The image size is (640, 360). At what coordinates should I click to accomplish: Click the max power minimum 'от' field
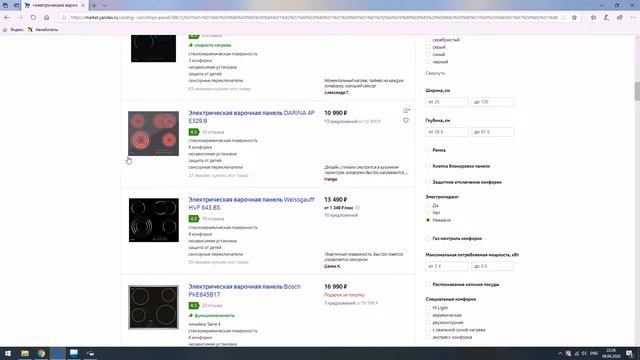coord(447,266)
